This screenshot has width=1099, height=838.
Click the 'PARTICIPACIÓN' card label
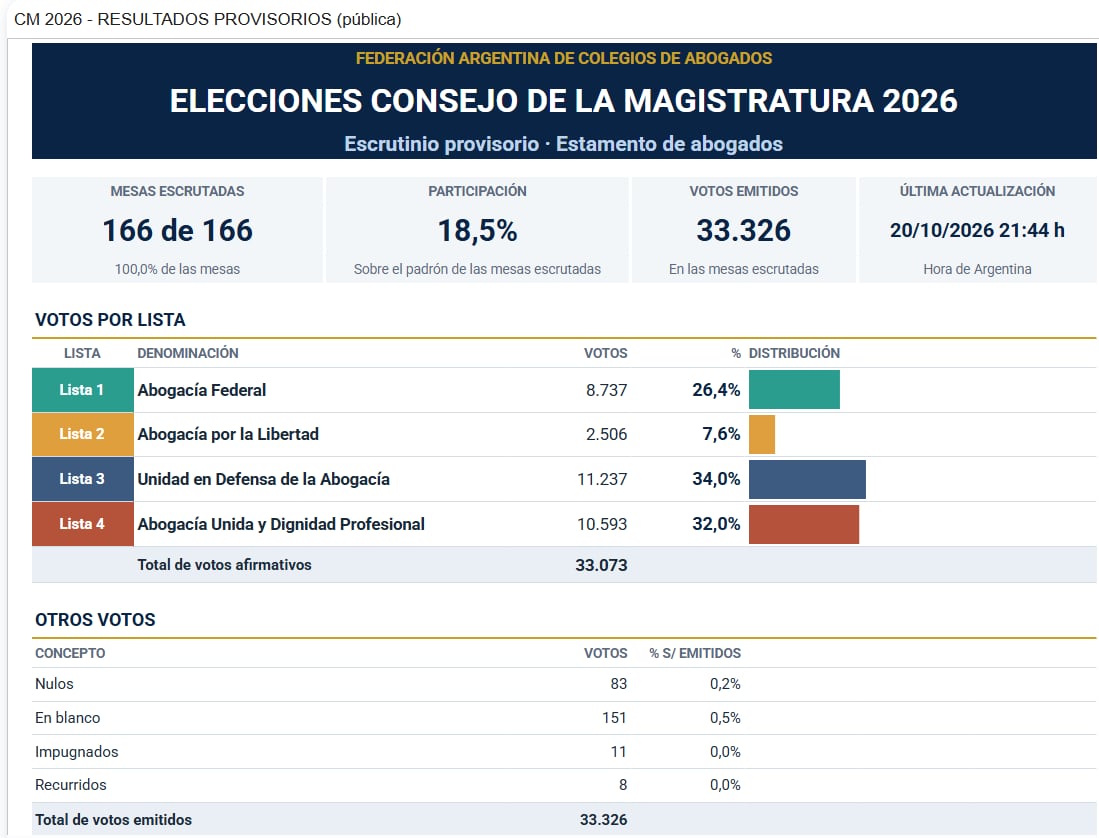(x=477, y=191)
